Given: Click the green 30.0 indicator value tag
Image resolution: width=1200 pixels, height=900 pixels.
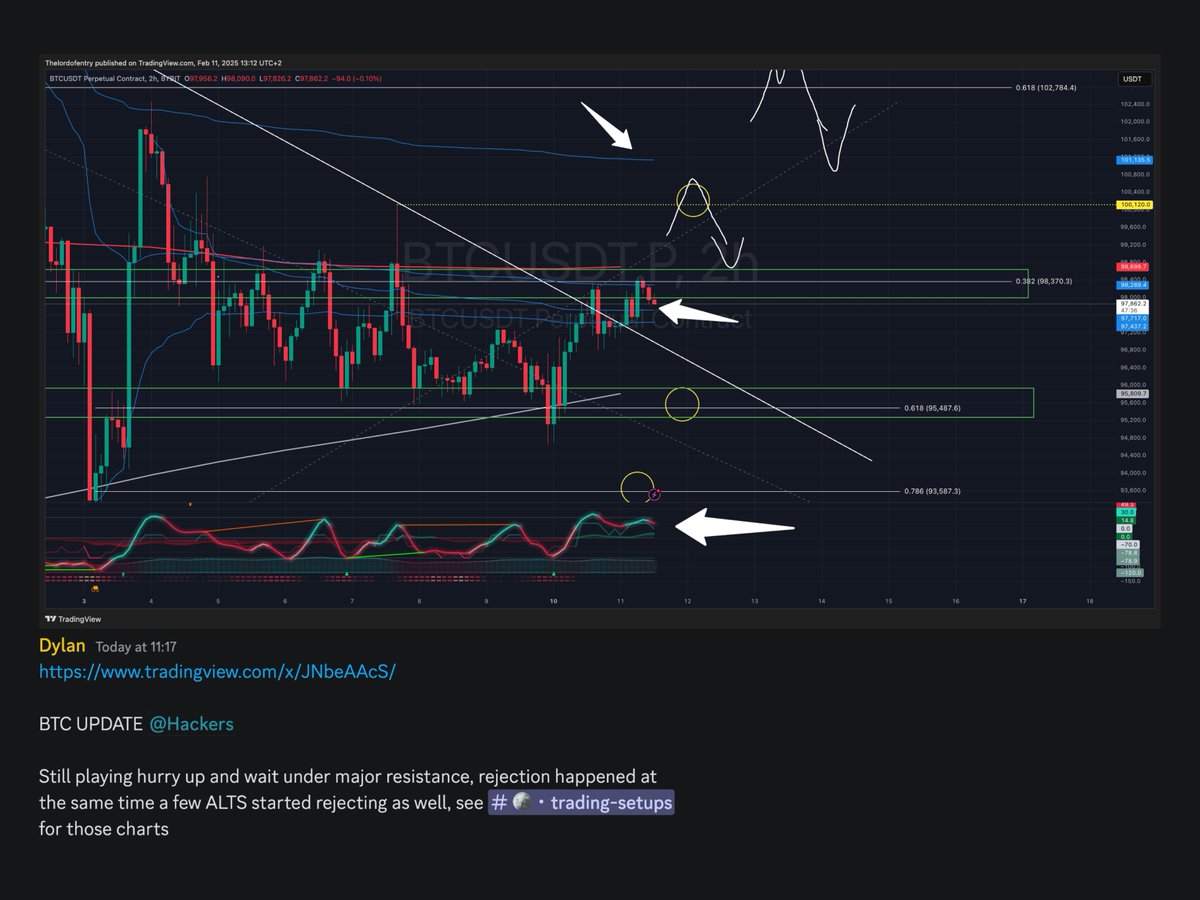Looking at the screenshot, I should coord(1126,512).
